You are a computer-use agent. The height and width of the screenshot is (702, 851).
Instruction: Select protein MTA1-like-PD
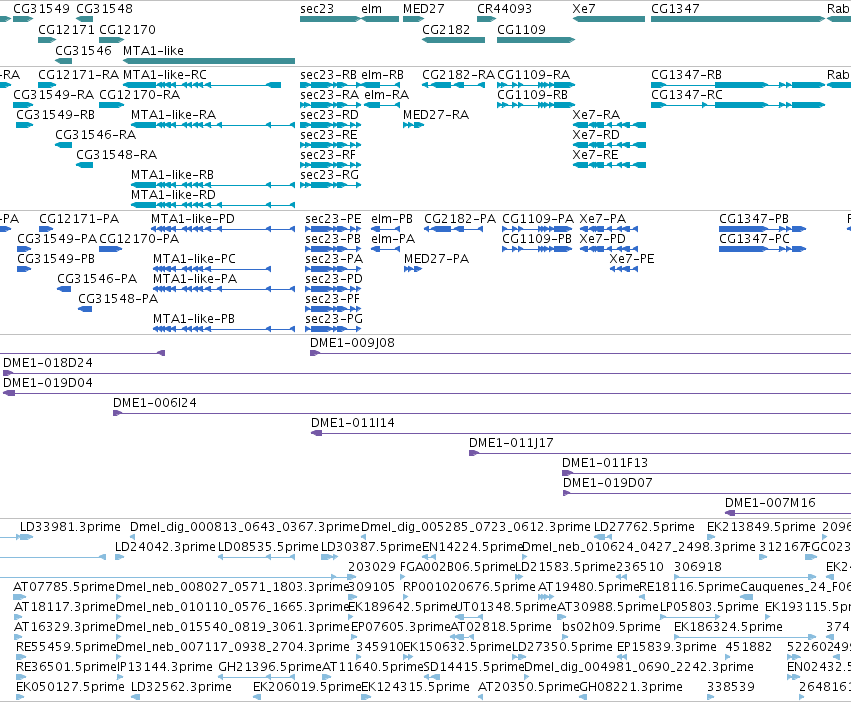[x=224, y=229]
